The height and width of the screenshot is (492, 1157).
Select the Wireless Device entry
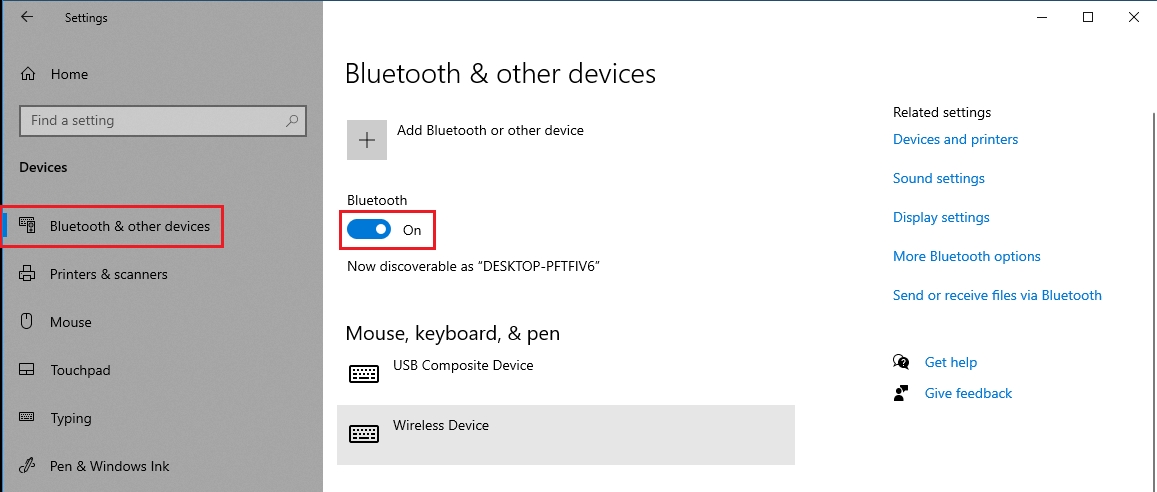(565, 434)
